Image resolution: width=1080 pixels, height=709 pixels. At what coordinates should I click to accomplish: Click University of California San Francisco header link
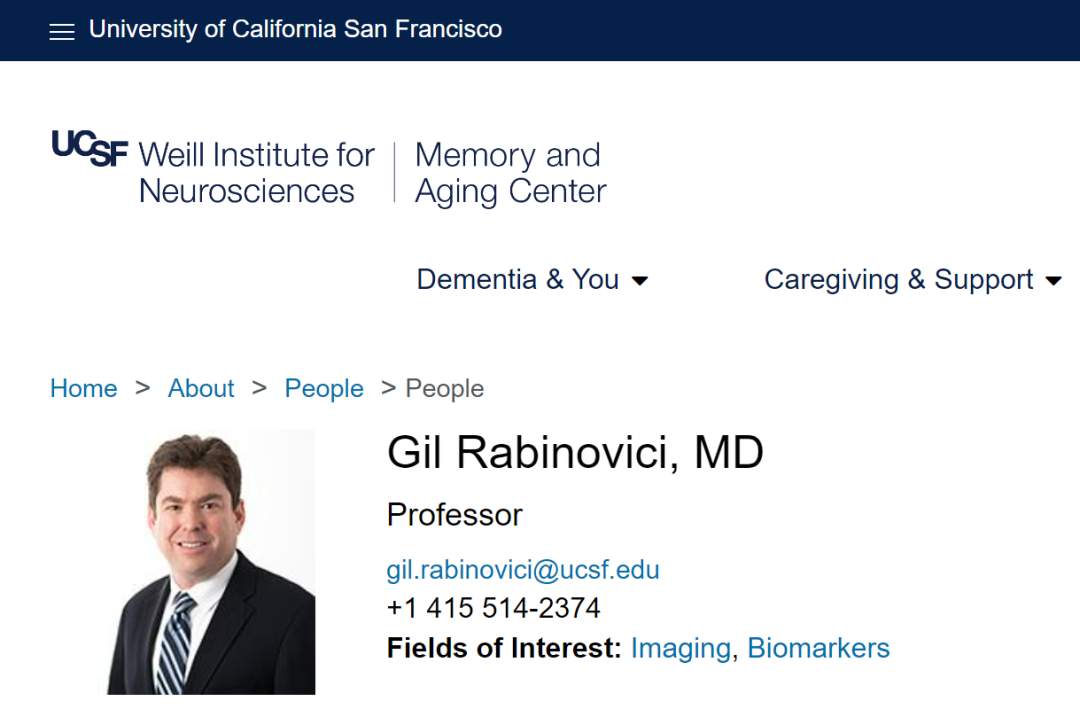(x=295, y=30)
